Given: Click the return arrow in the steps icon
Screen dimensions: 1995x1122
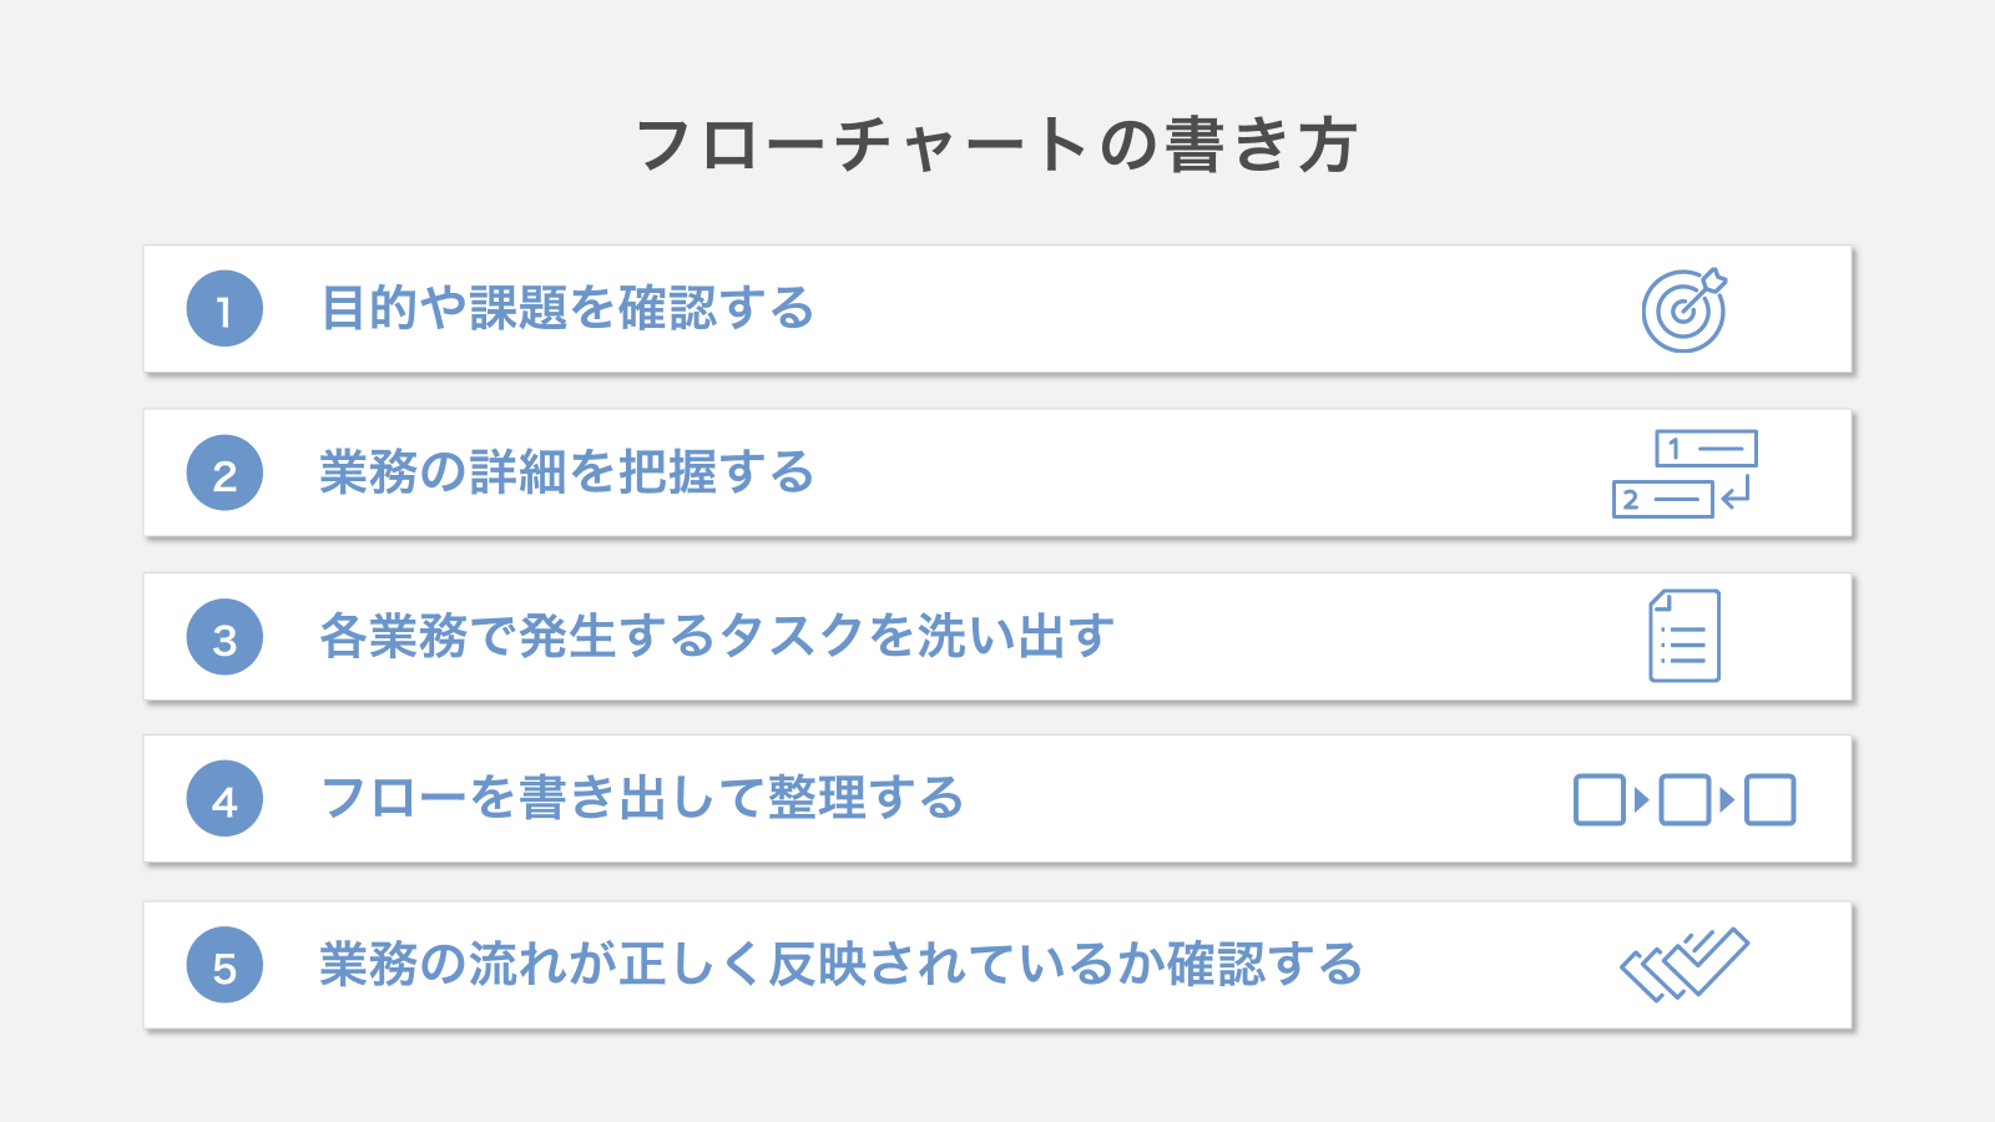Looking at the screenshot, I should [x=1737, y=493].
